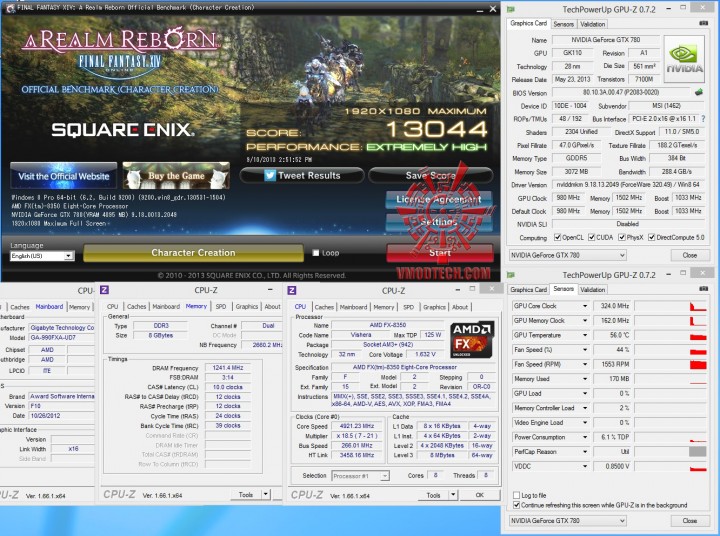
Task: Click the PerfCap Reason sensor graph
Action: [x=670, y=451]
